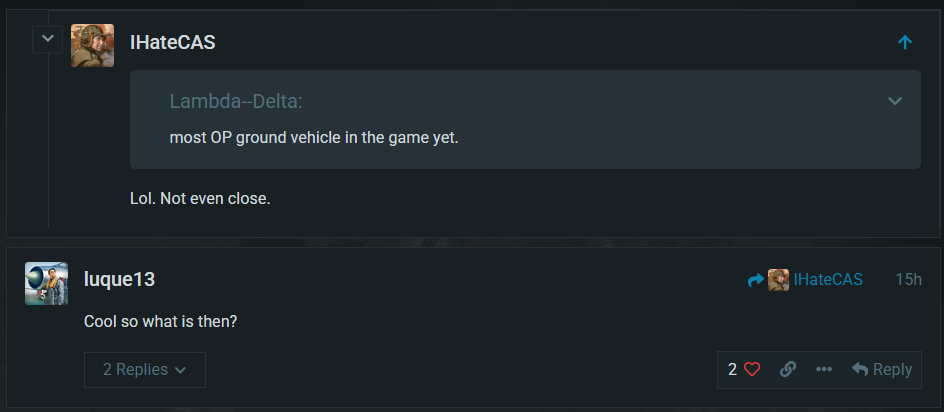Open the large IHateCAS avatar profile

[92, 45]
